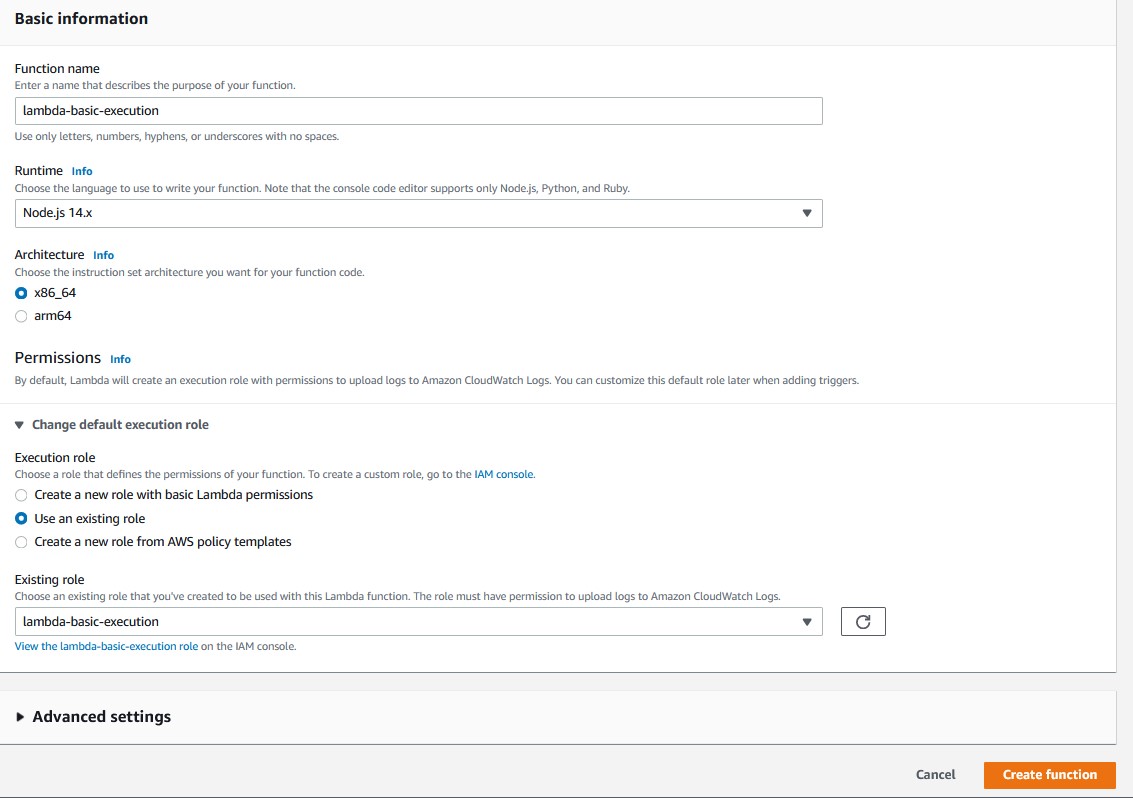Click the Function name label
Screen dimensions: 1133x798
(x=57, y=69)
